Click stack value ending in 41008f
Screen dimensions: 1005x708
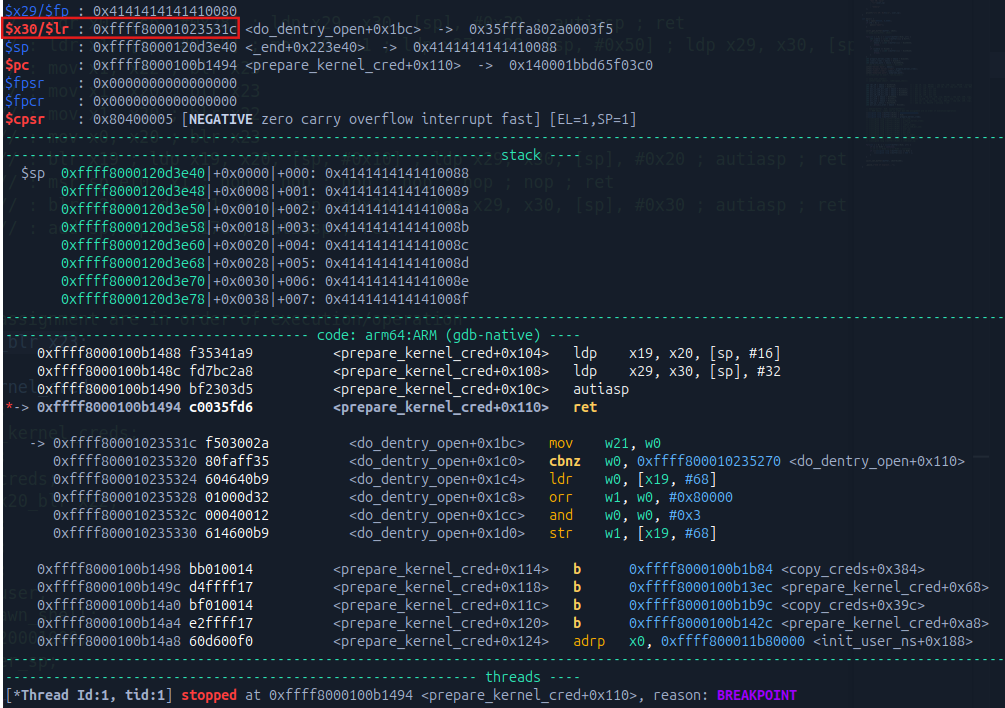(x=391, y=299)
